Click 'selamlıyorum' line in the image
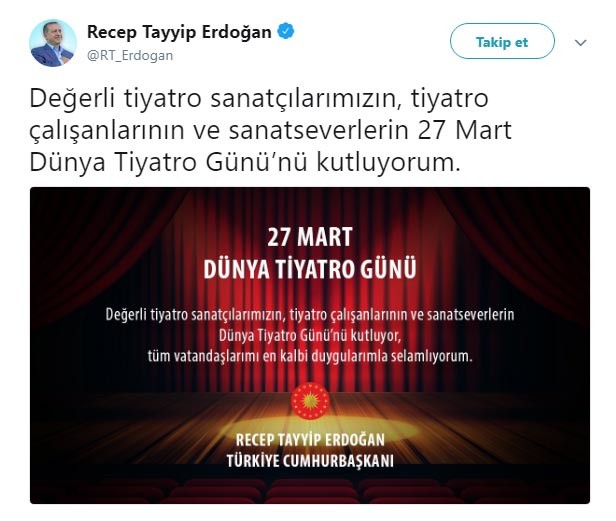The height and width of the screenshot is (521, 616). [x=310, y=356]
